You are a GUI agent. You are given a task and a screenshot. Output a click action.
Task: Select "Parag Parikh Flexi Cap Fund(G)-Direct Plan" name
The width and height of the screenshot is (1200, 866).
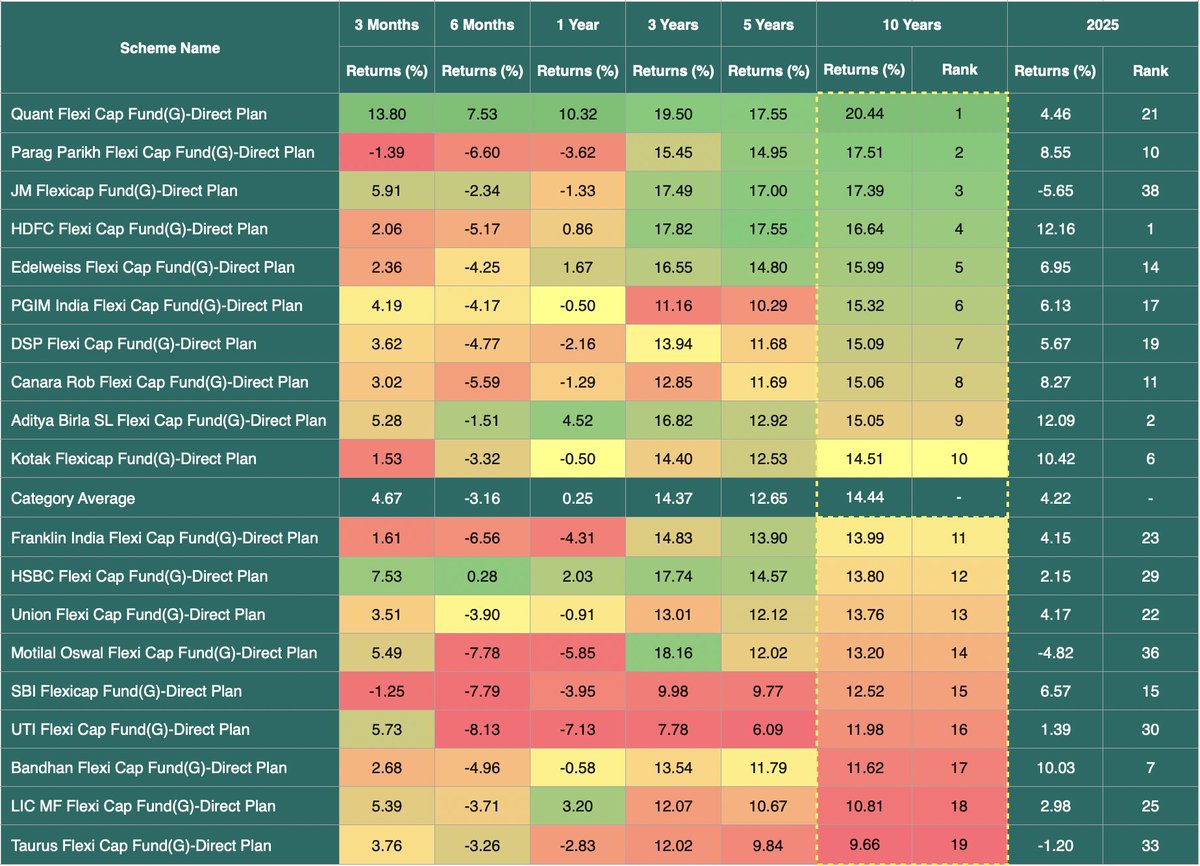tap(163, 152)
